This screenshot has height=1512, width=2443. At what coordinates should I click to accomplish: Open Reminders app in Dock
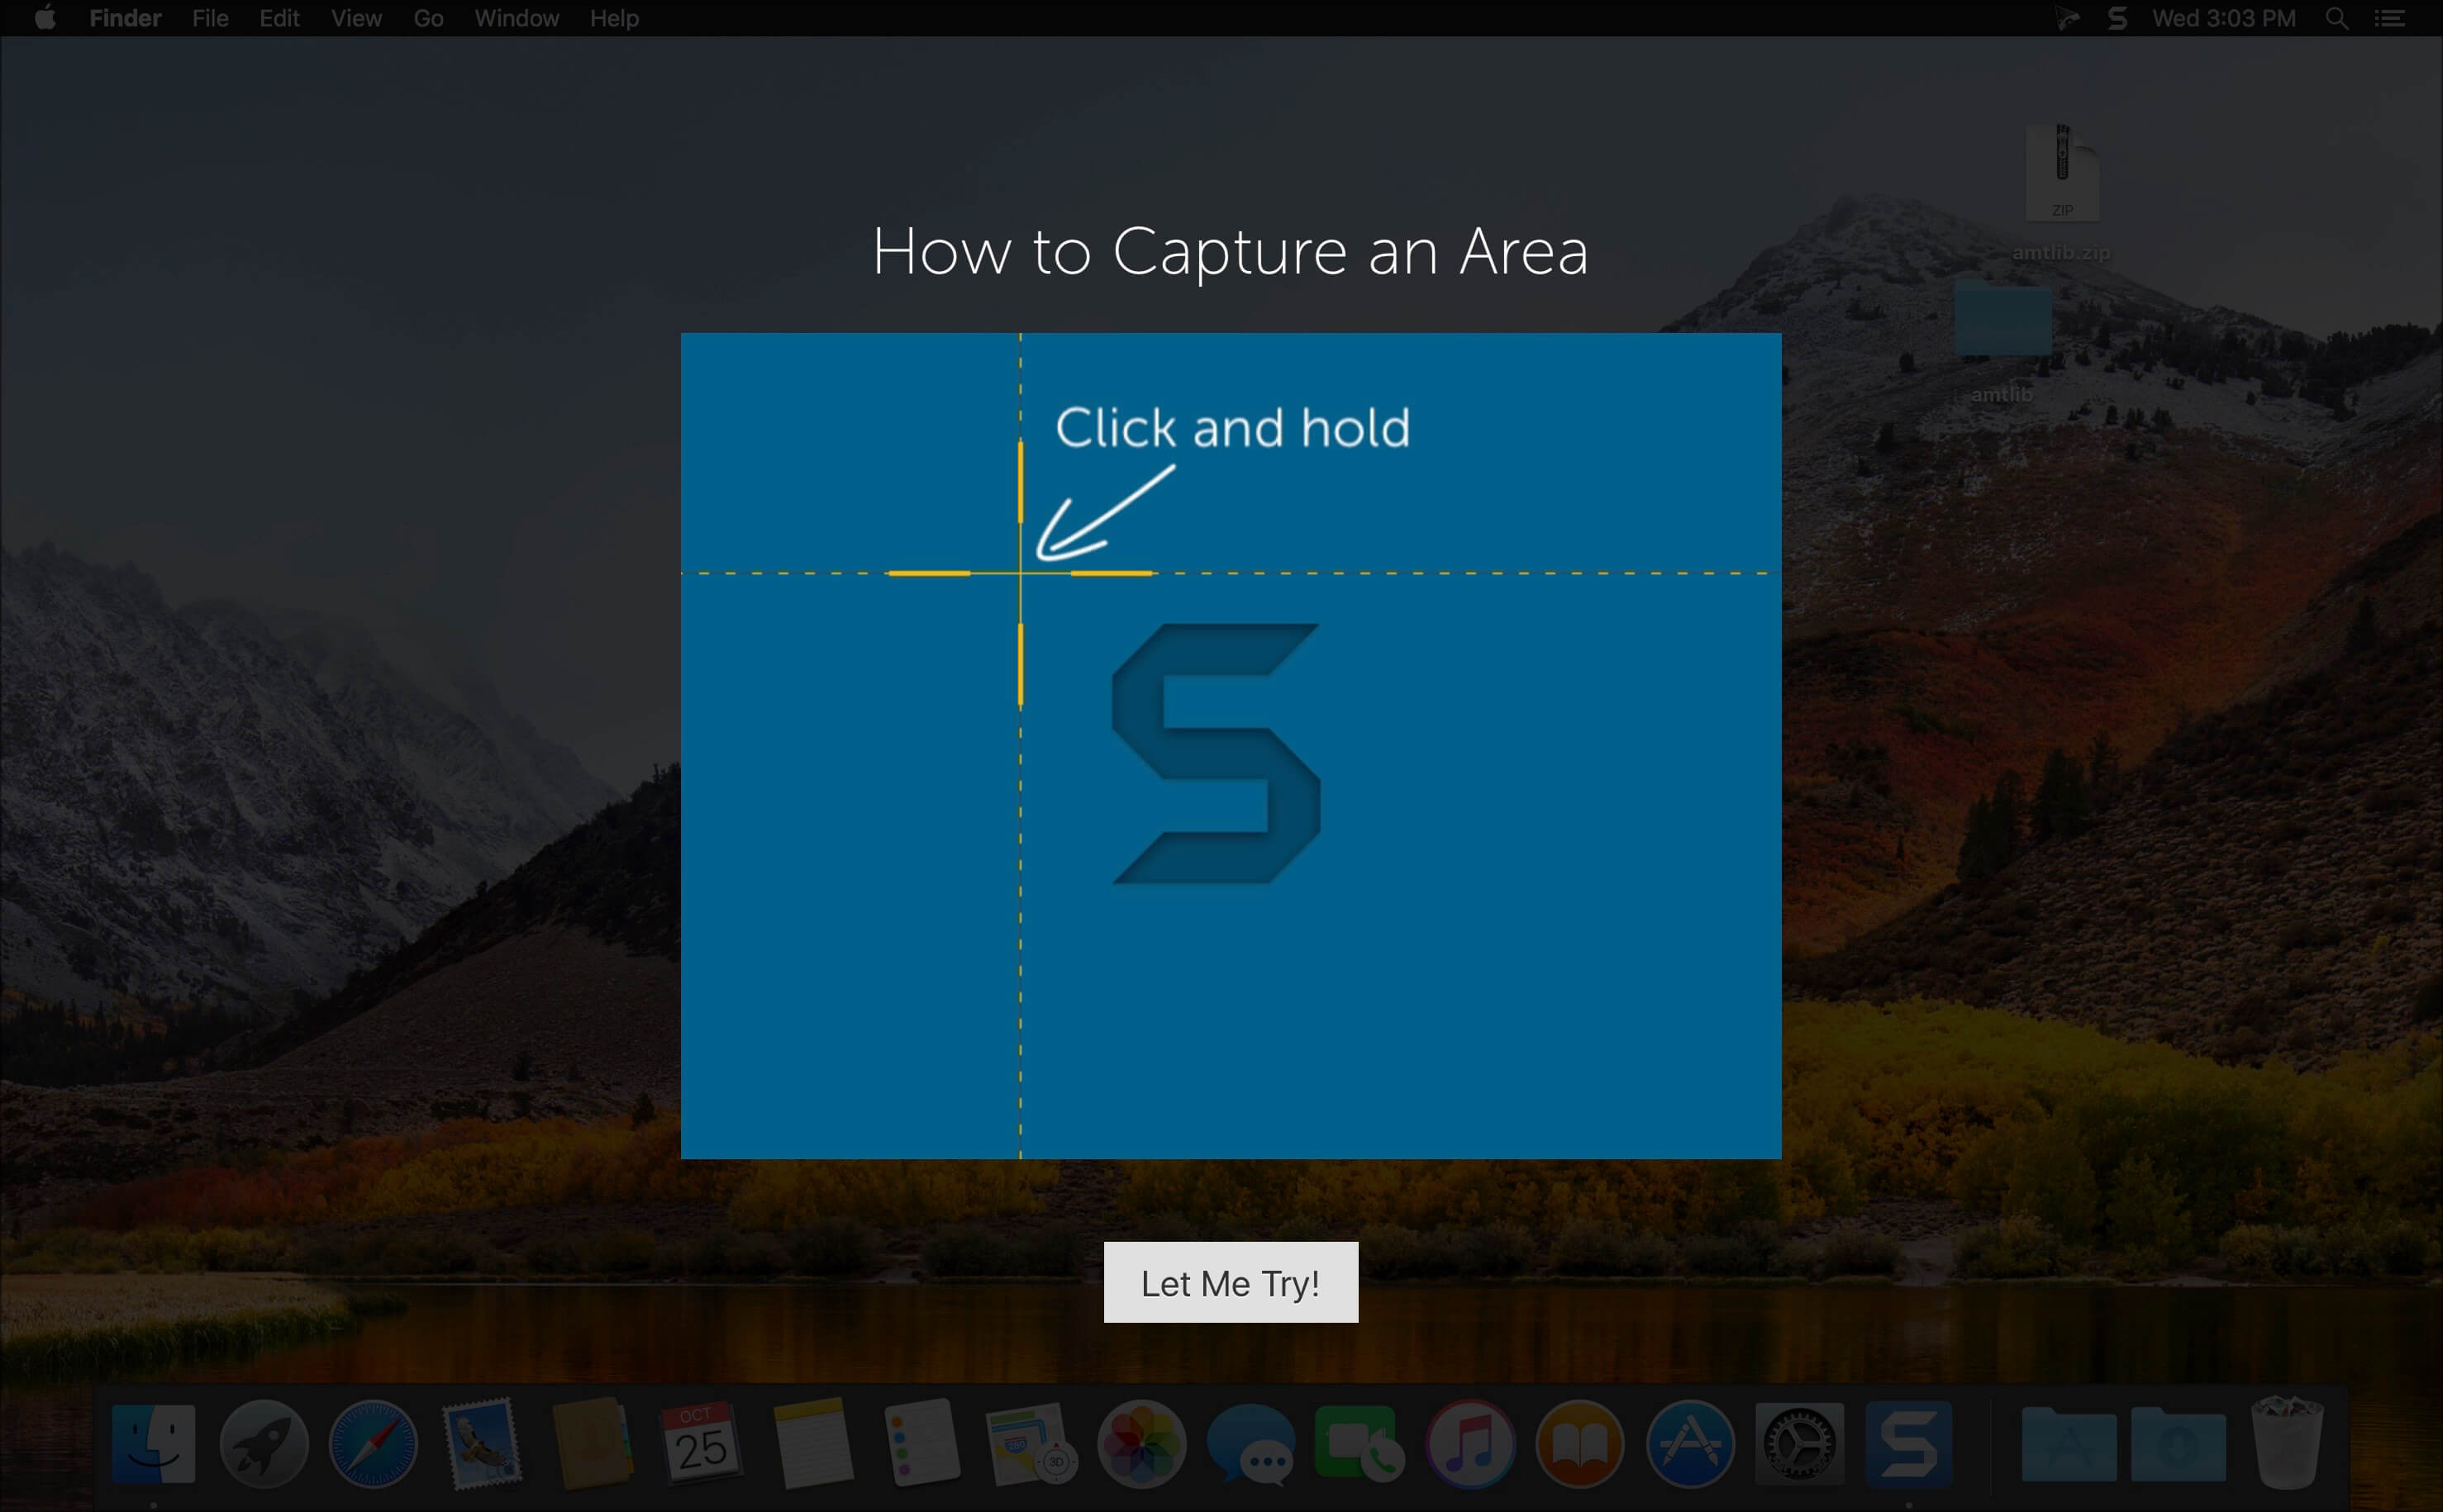coord(922,1443)
